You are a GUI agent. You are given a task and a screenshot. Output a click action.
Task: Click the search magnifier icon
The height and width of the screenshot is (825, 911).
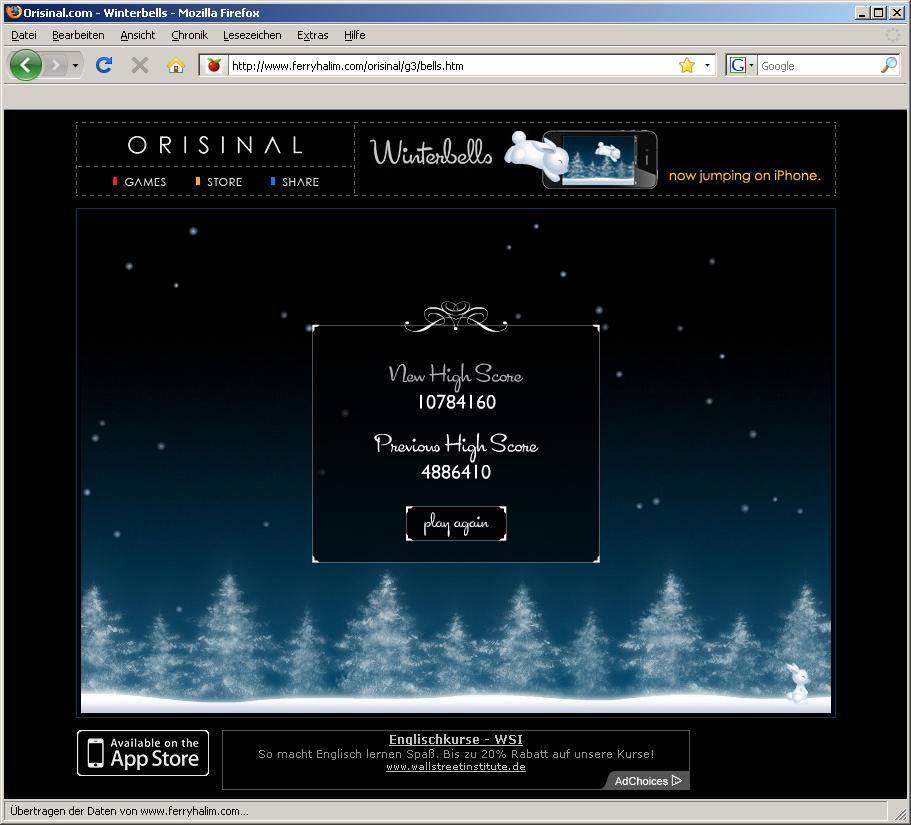pyautogui.click(x=888, y=66)
